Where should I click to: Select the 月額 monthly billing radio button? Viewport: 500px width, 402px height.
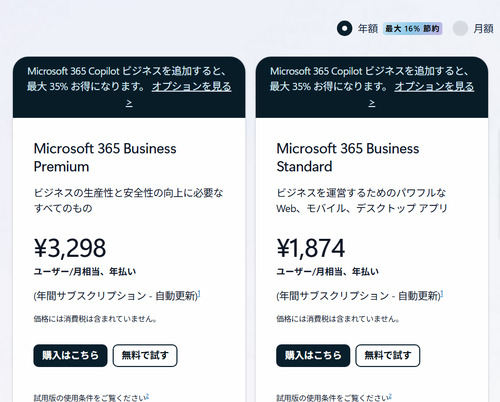point(460,28)
